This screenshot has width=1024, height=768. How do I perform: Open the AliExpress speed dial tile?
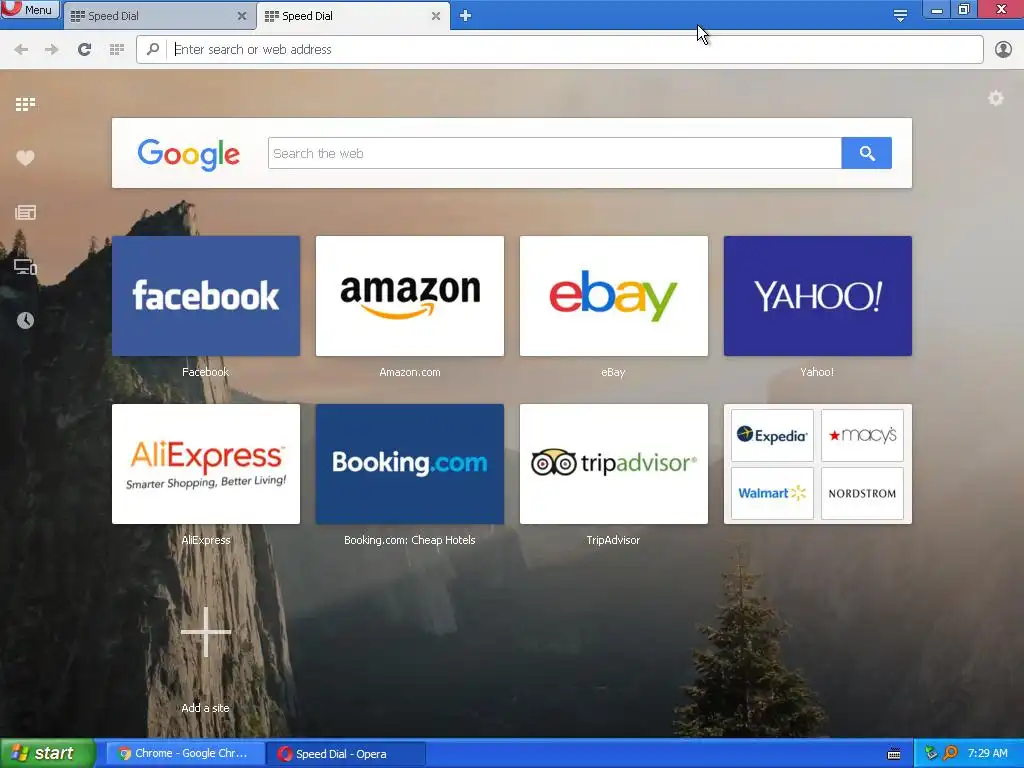coord(206,464)
